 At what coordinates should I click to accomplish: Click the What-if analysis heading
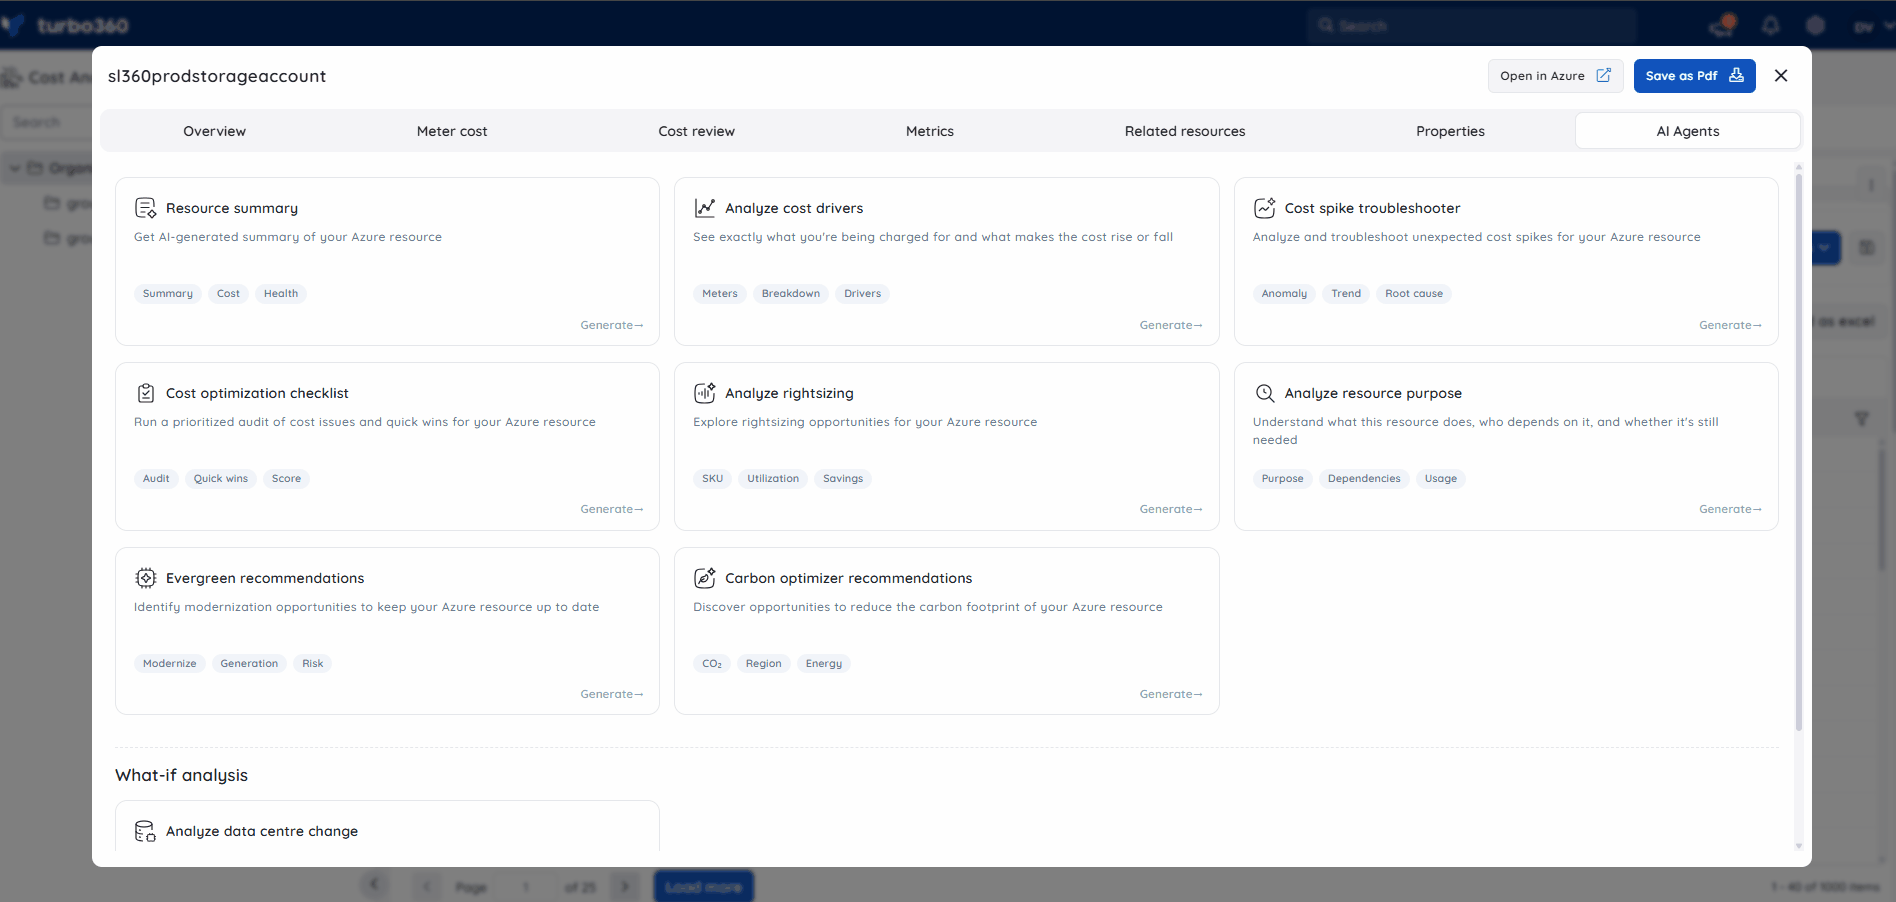pyautogui.click(x=182, y=775)
